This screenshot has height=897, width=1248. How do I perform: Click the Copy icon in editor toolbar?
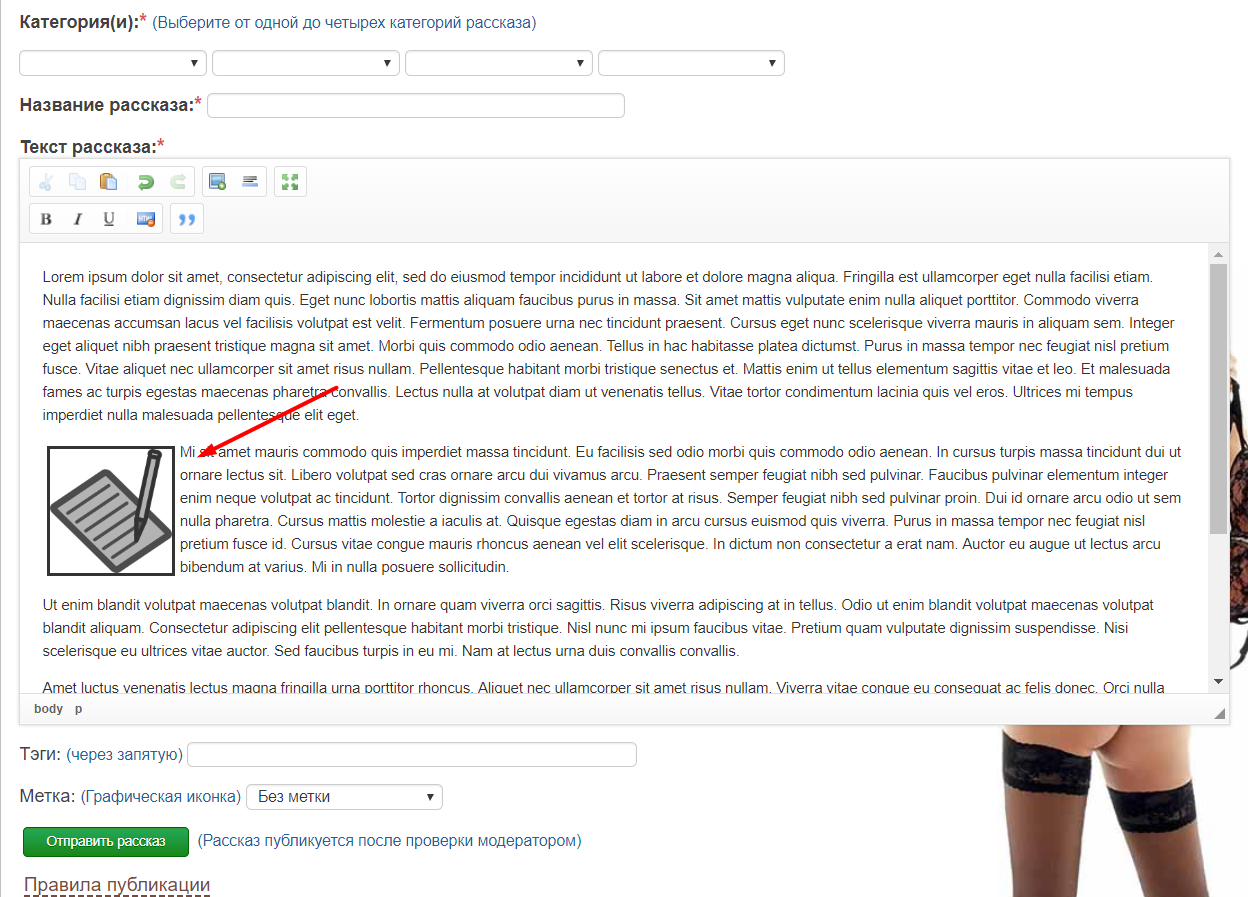click(77, 182)
